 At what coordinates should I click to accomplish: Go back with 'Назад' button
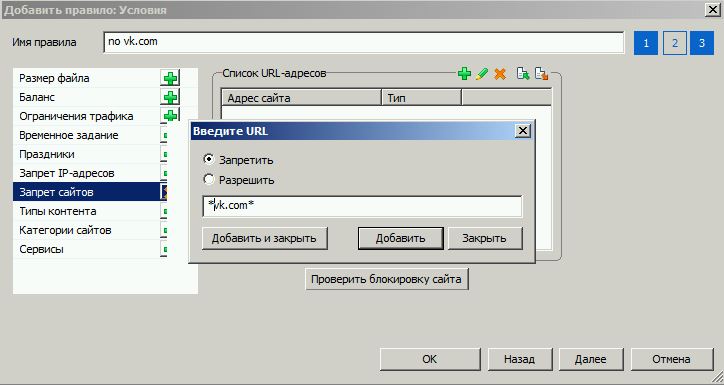tap(519, 359)
